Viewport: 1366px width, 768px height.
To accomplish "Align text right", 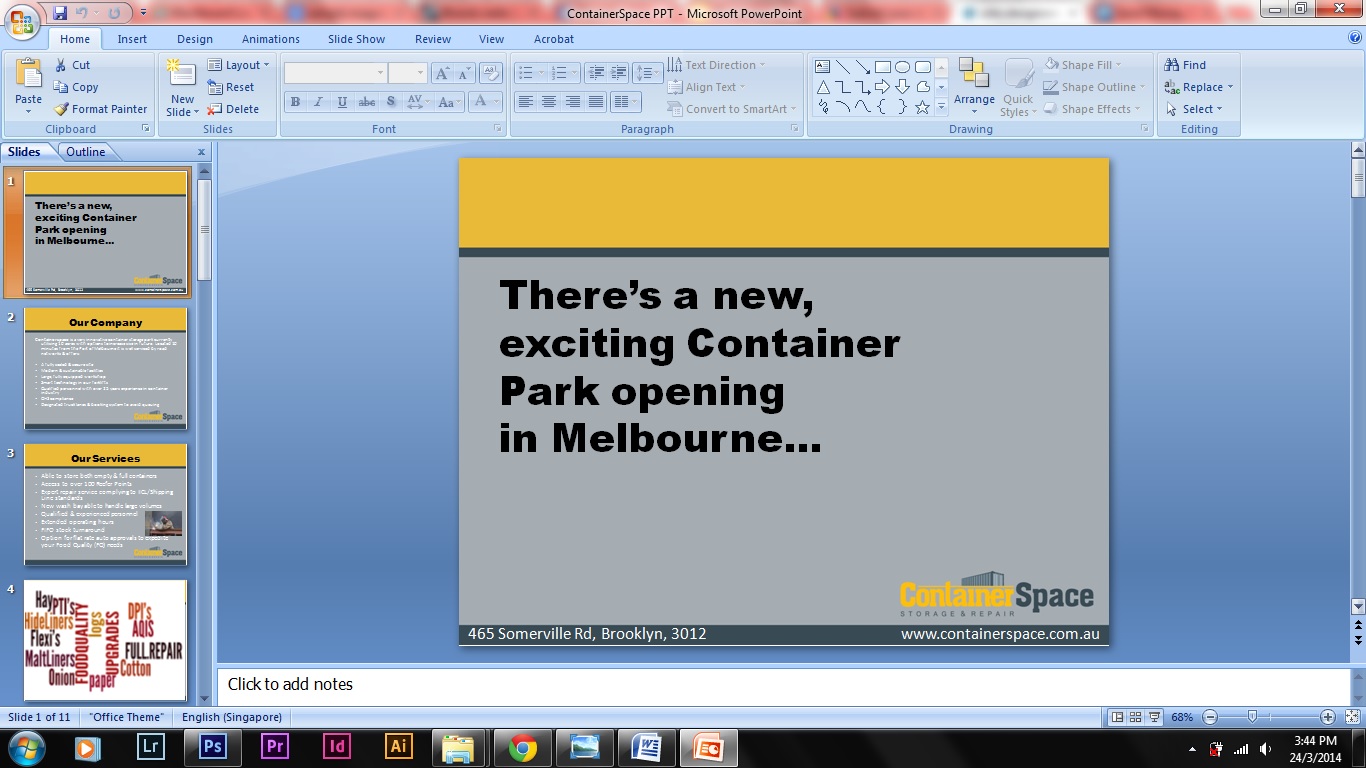I will (573, 102).
